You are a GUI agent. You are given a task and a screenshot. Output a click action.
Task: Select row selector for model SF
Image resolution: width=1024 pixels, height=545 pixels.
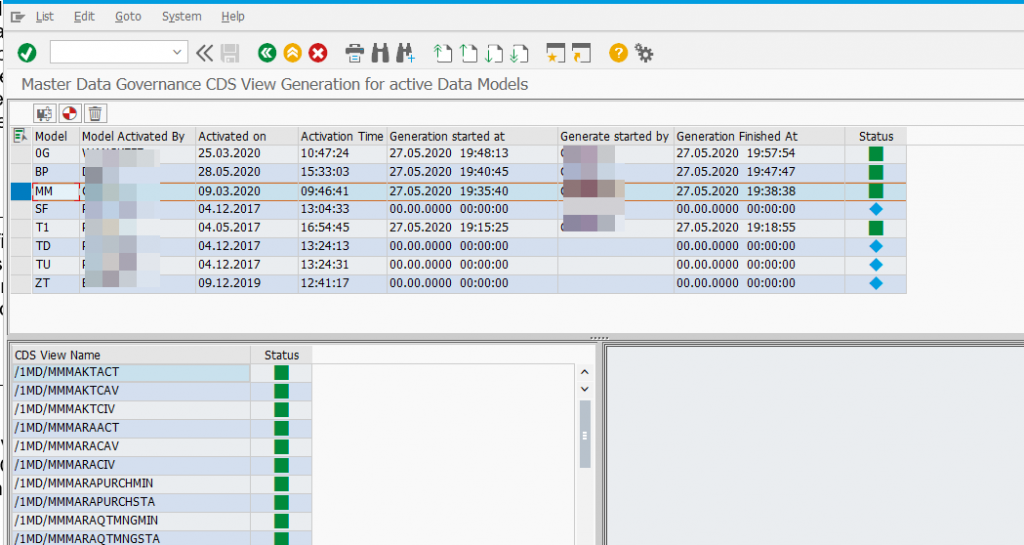tap(21, 209)
